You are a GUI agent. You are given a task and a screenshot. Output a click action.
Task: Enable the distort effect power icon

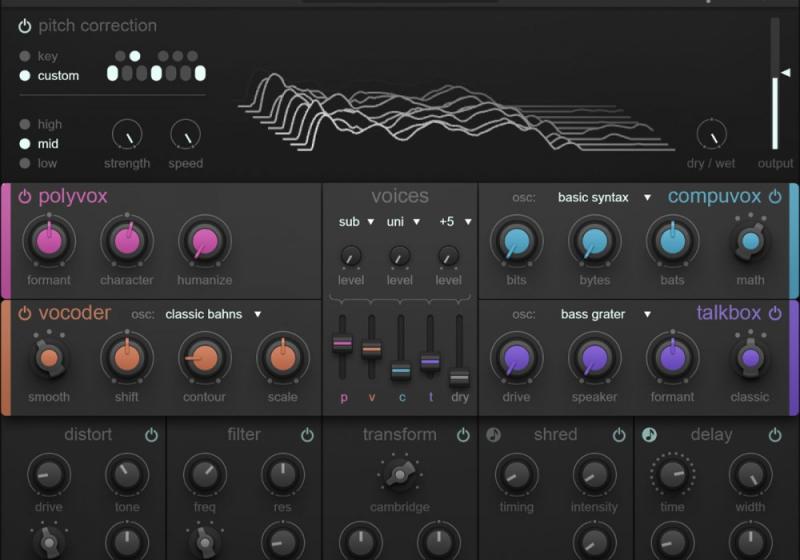(151, 435)
